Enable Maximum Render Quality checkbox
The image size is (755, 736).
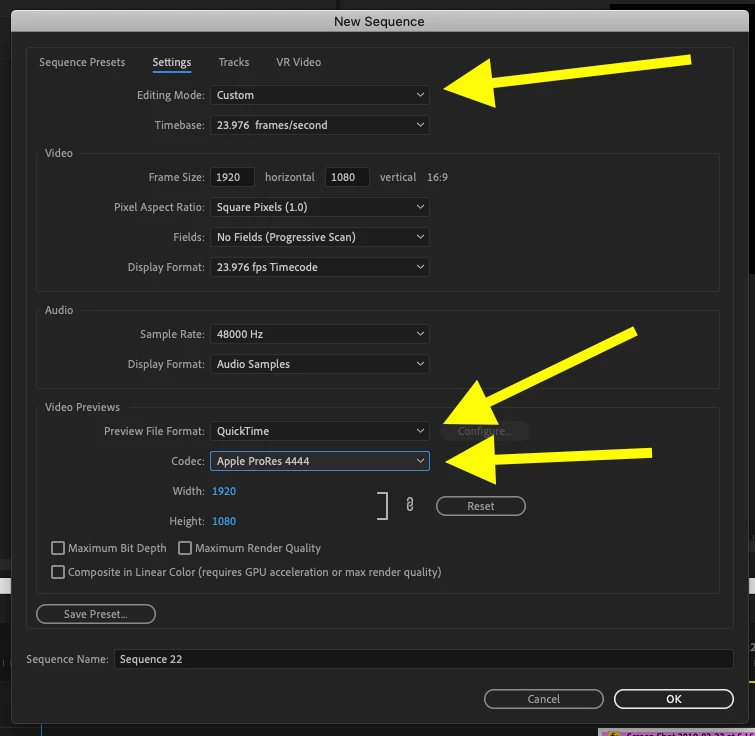185,548
